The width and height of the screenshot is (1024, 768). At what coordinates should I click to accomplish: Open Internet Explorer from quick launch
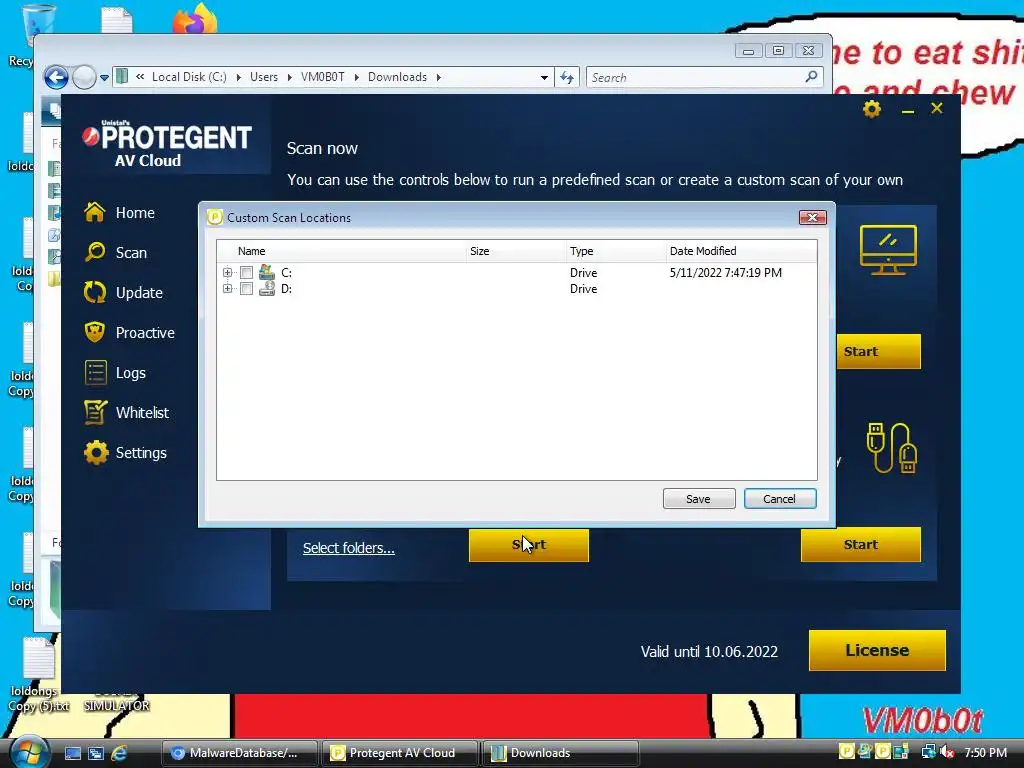click(120, 753)
